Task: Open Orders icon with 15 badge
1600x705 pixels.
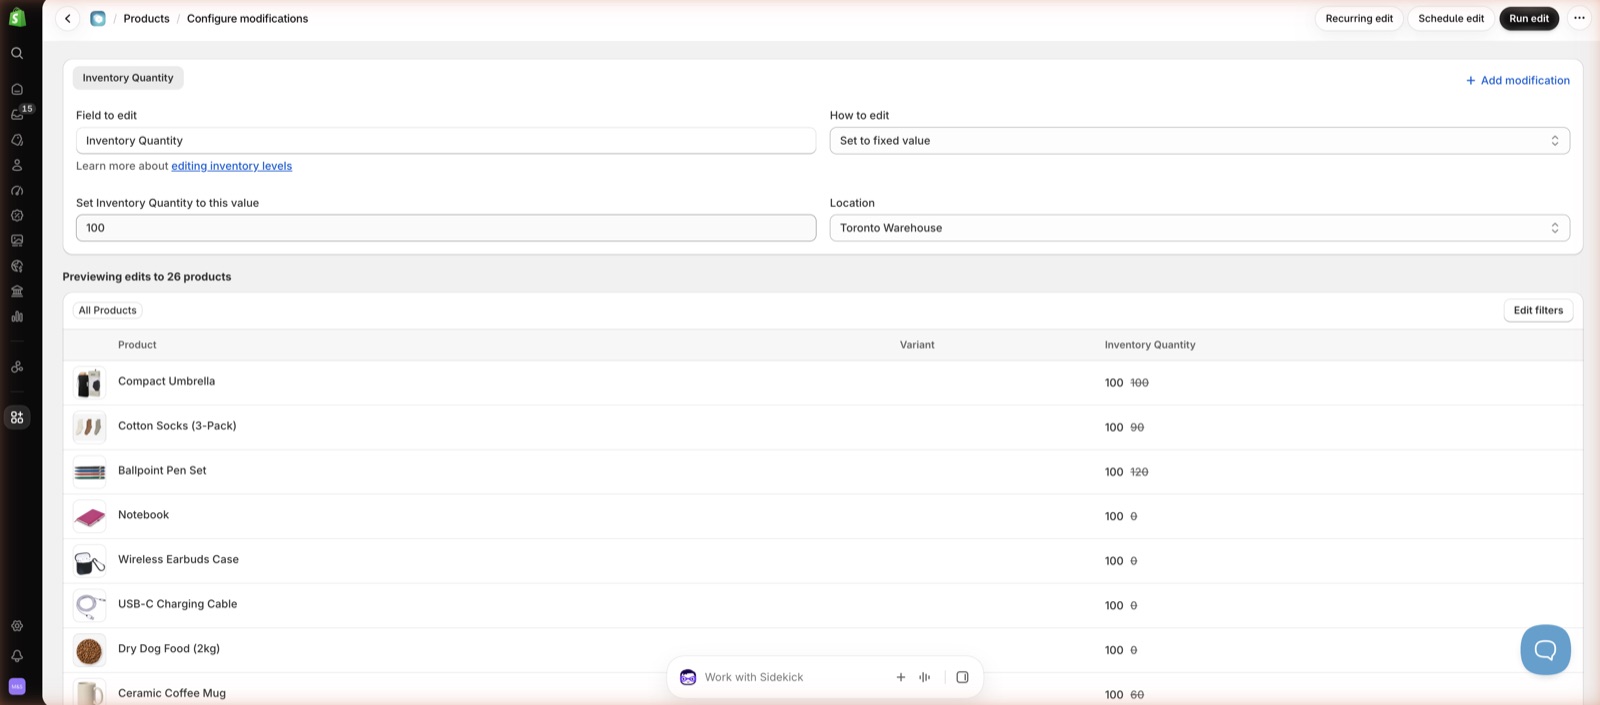Action: coord(17,114)
